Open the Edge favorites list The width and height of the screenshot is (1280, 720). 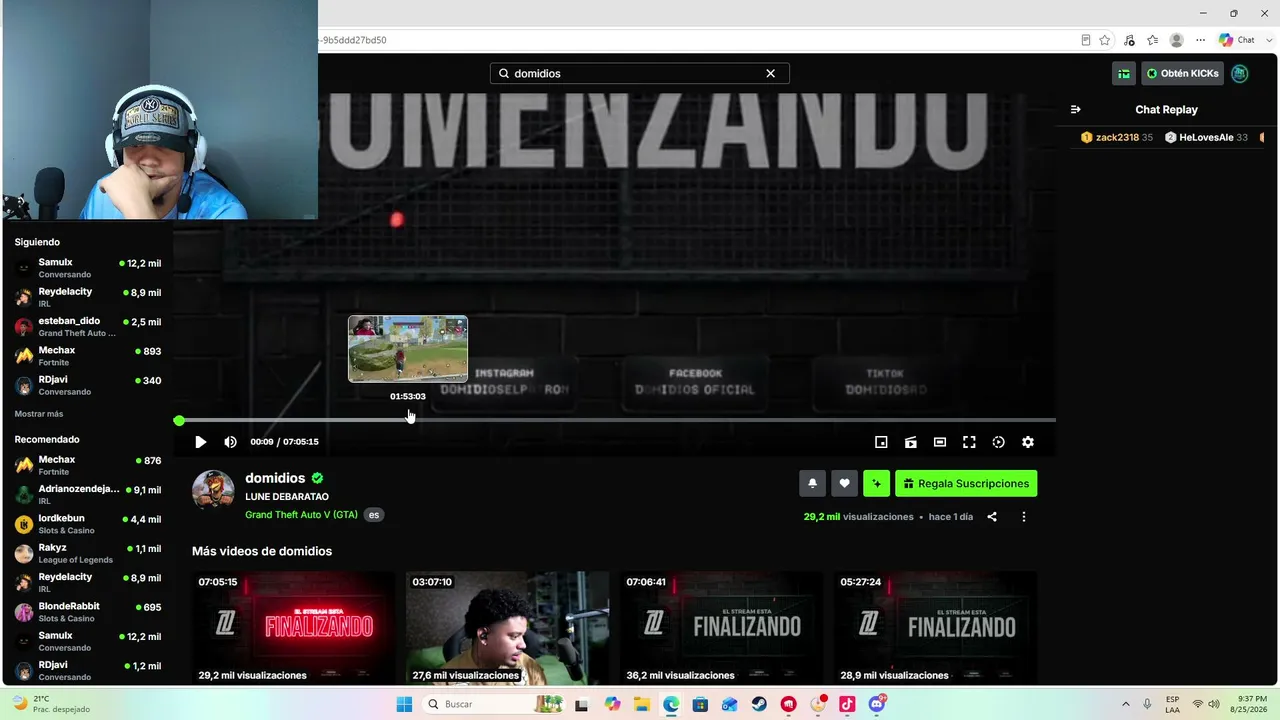pos(1153,40)
